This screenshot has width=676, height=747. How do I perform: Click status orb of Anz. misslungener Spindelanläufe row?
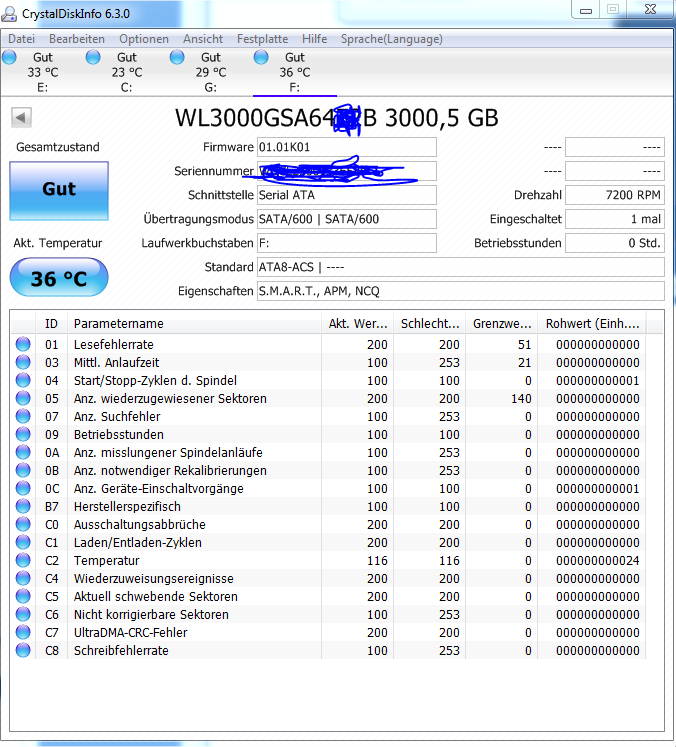[23, 452]
